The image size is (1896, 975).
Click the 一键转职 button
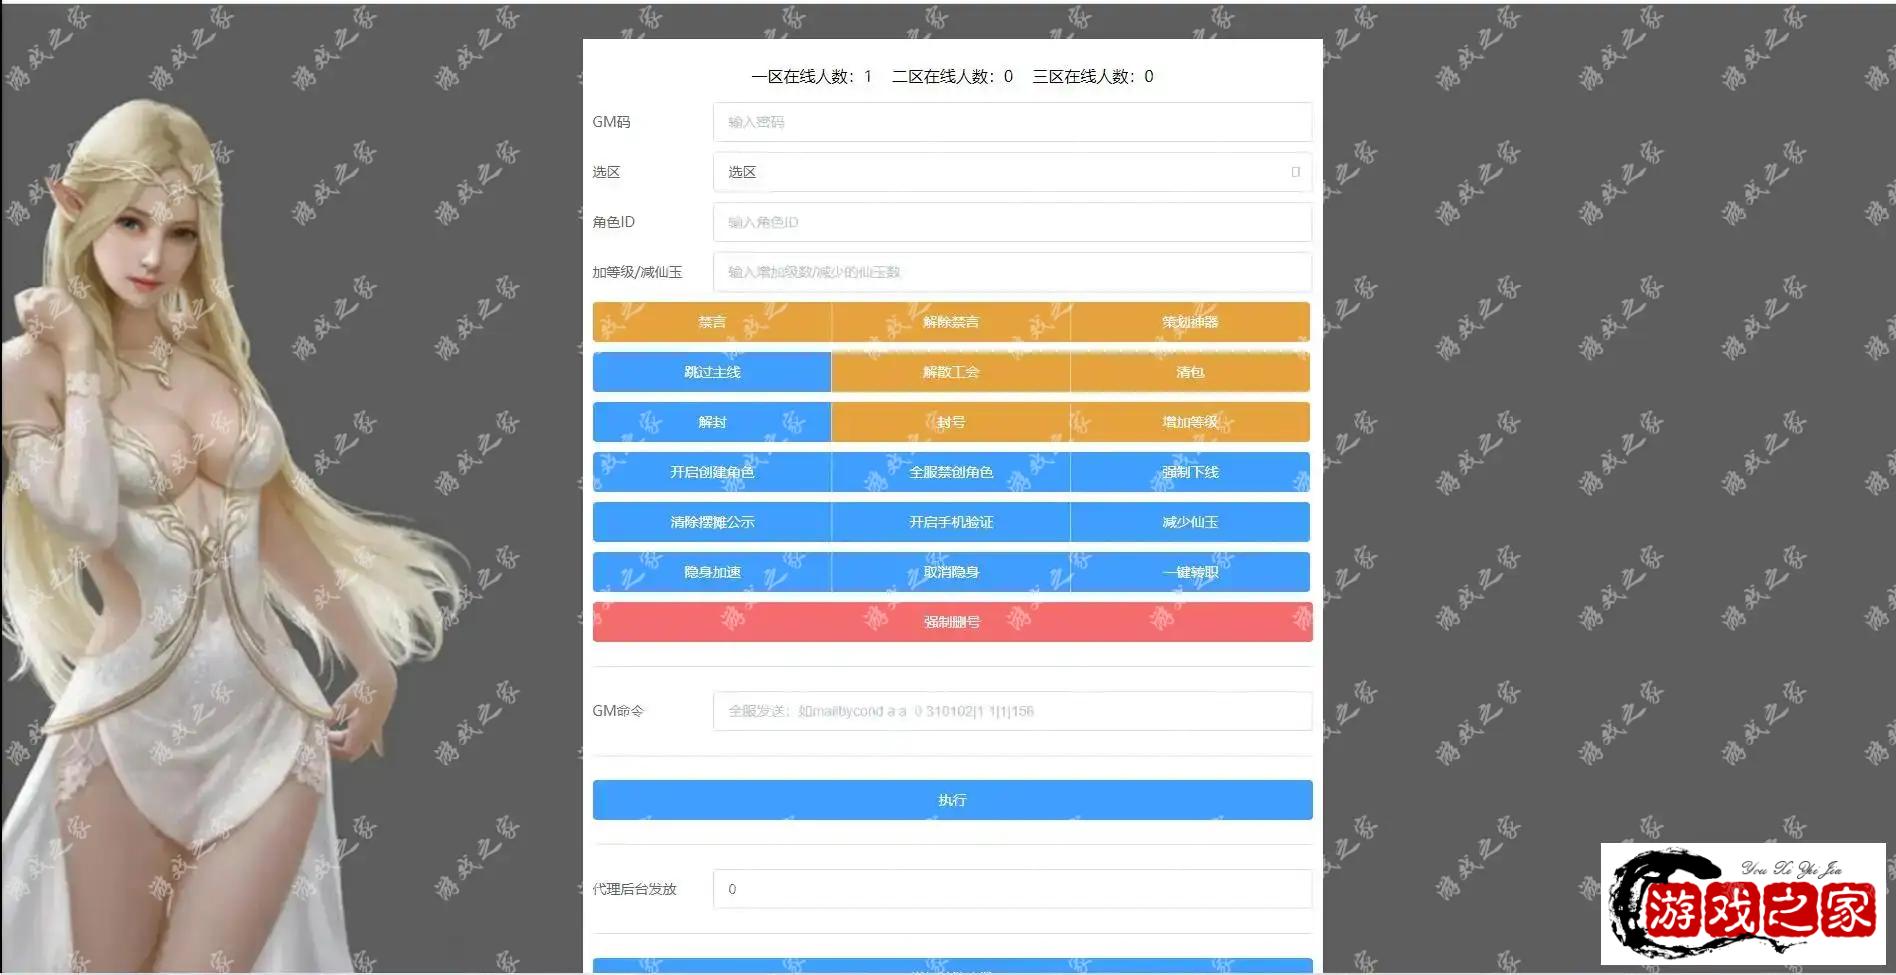[x=1189, y=572]
